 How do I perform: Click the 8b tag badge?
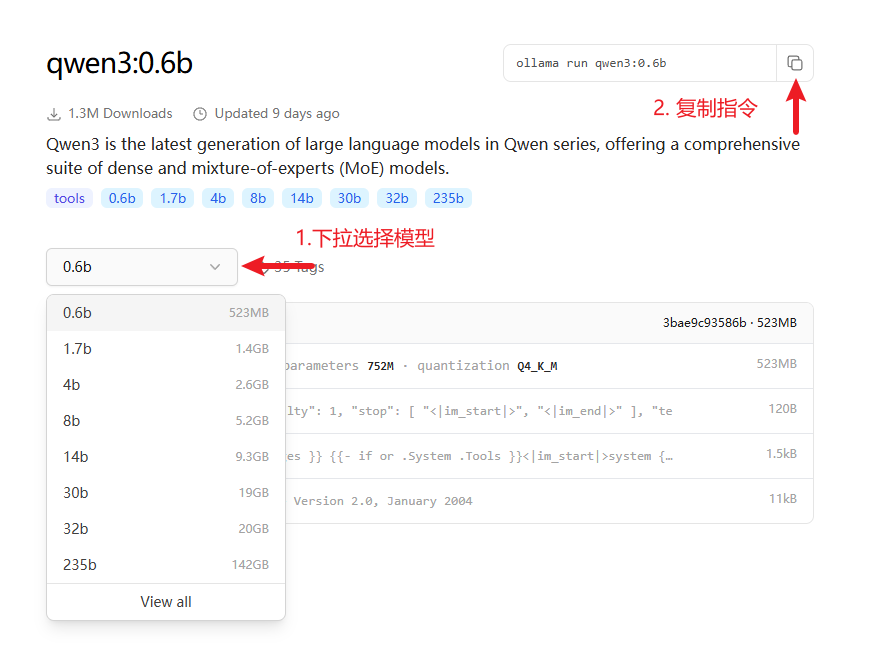258,198
